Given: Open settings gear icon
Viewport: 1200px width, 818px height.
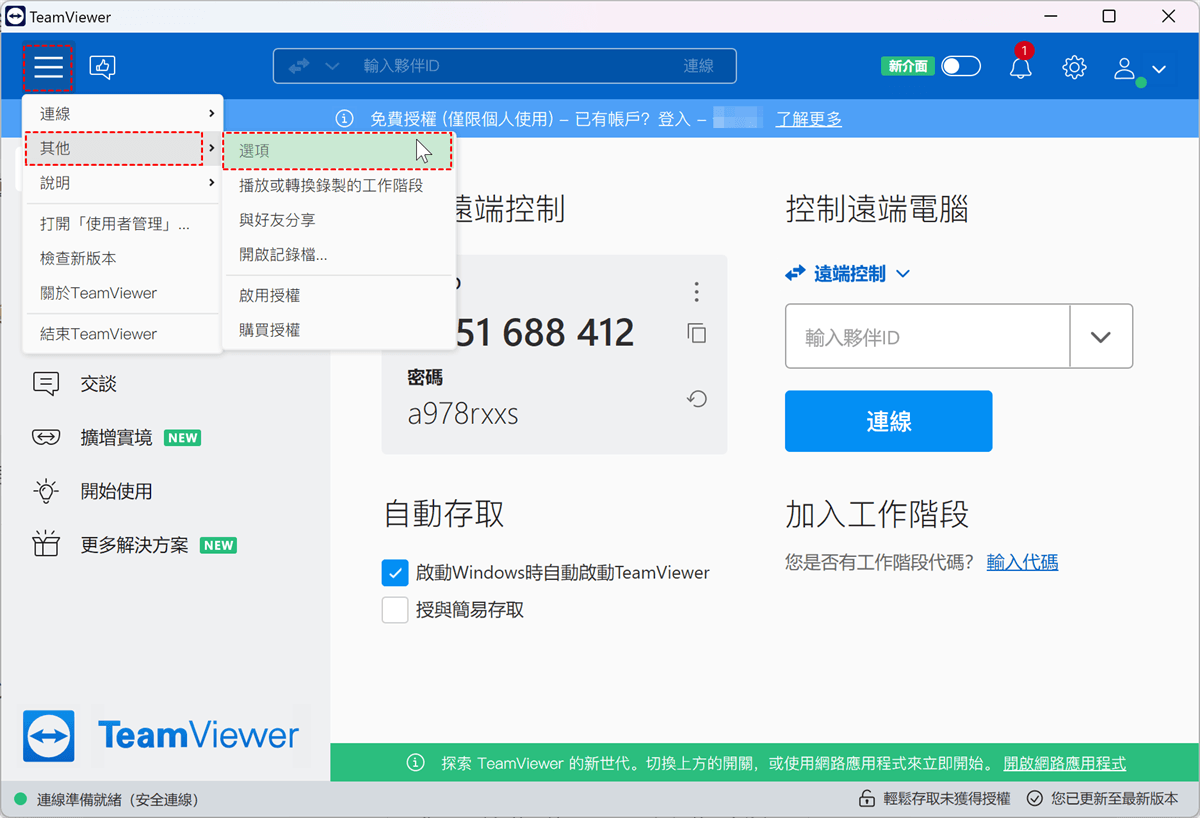Looking at the screenshot, I should (1074, 67).
